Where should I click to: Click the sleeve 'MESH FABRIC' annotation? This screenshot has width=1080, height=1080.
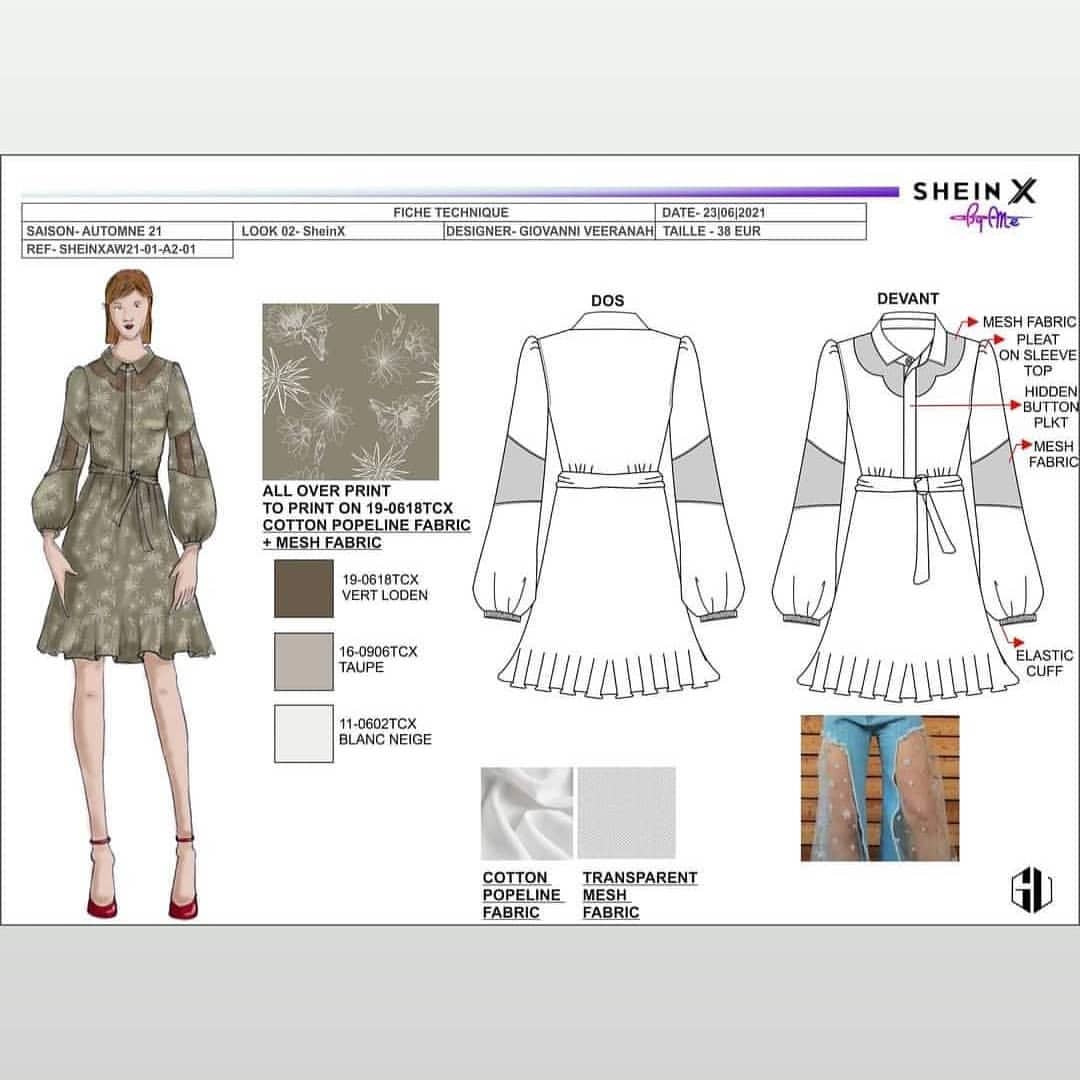click(1053, 454)
